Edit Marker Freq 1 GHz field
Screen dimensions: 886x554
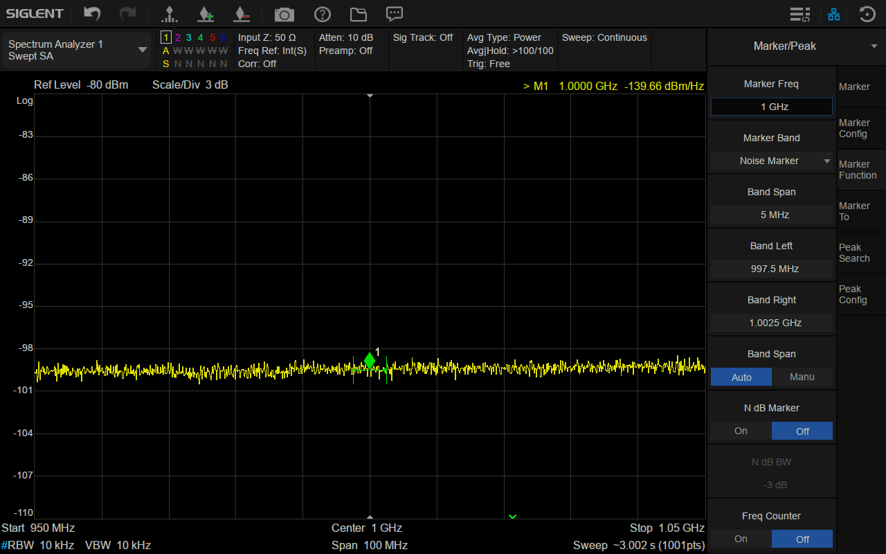pos(771,107)
